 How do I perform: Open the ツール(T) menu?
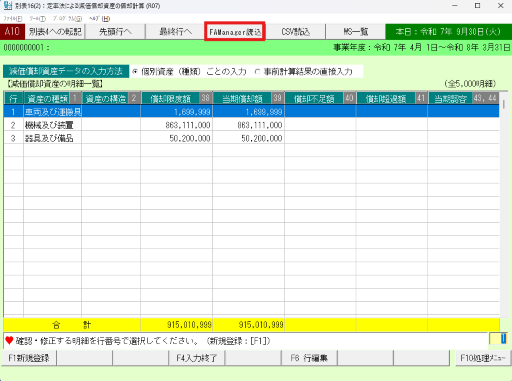point(37,19)
